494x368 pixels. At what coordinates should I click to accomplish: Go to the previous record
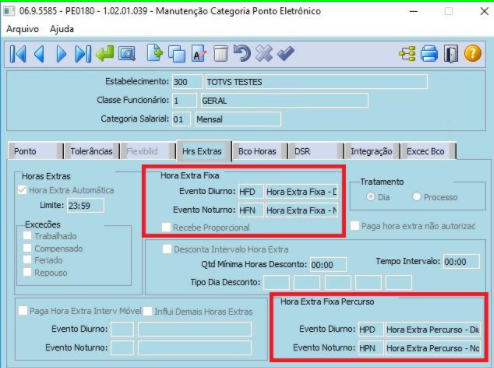pyautogui.click(x=40, y=54)
